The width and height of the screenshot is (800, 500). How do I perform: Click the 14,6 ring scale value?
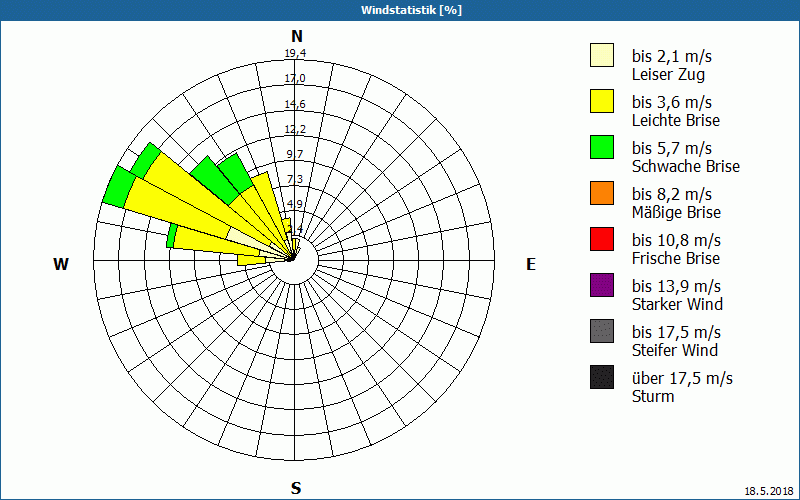click(295, 104)
